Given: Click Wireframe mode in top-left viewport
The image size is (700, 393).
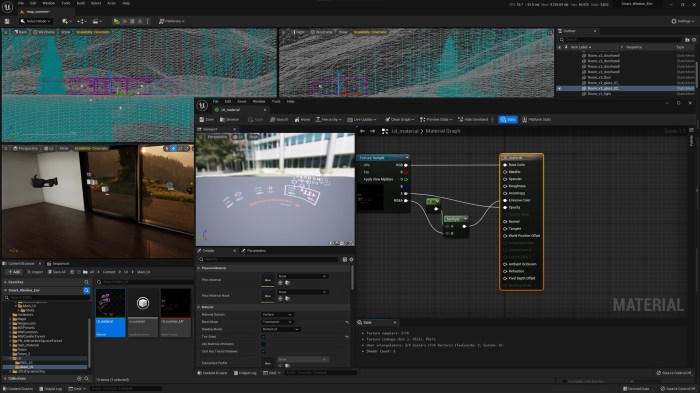Looking at the screenshot, I should coord(44,32).
